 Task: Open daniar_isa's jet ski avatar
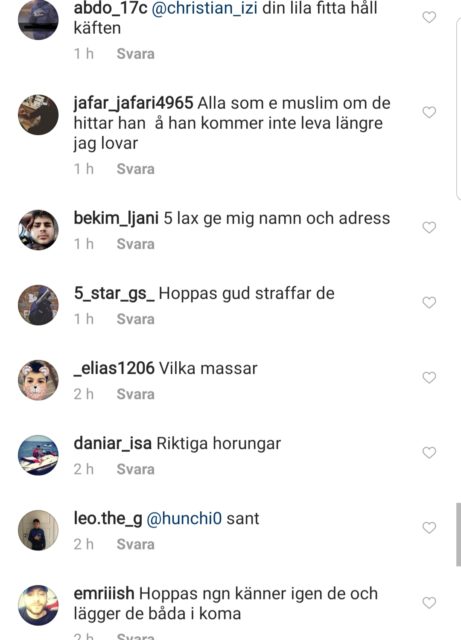(x=38, y=455)
